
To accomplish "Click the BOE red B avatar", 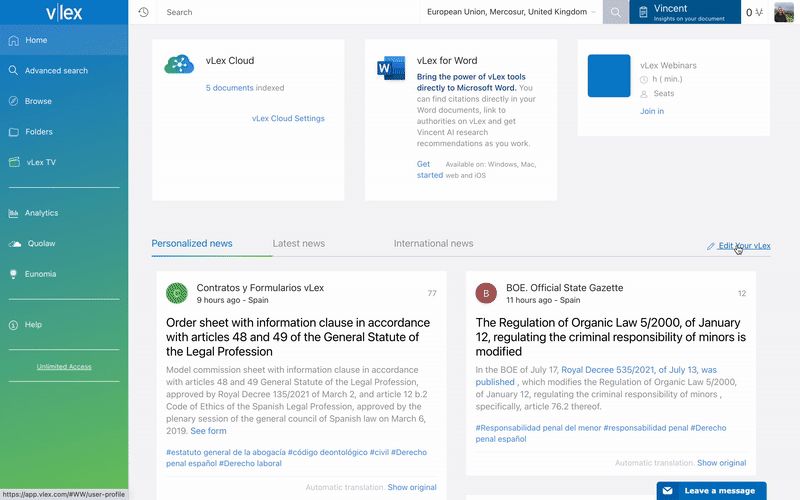I will click(x=486, y=293).
